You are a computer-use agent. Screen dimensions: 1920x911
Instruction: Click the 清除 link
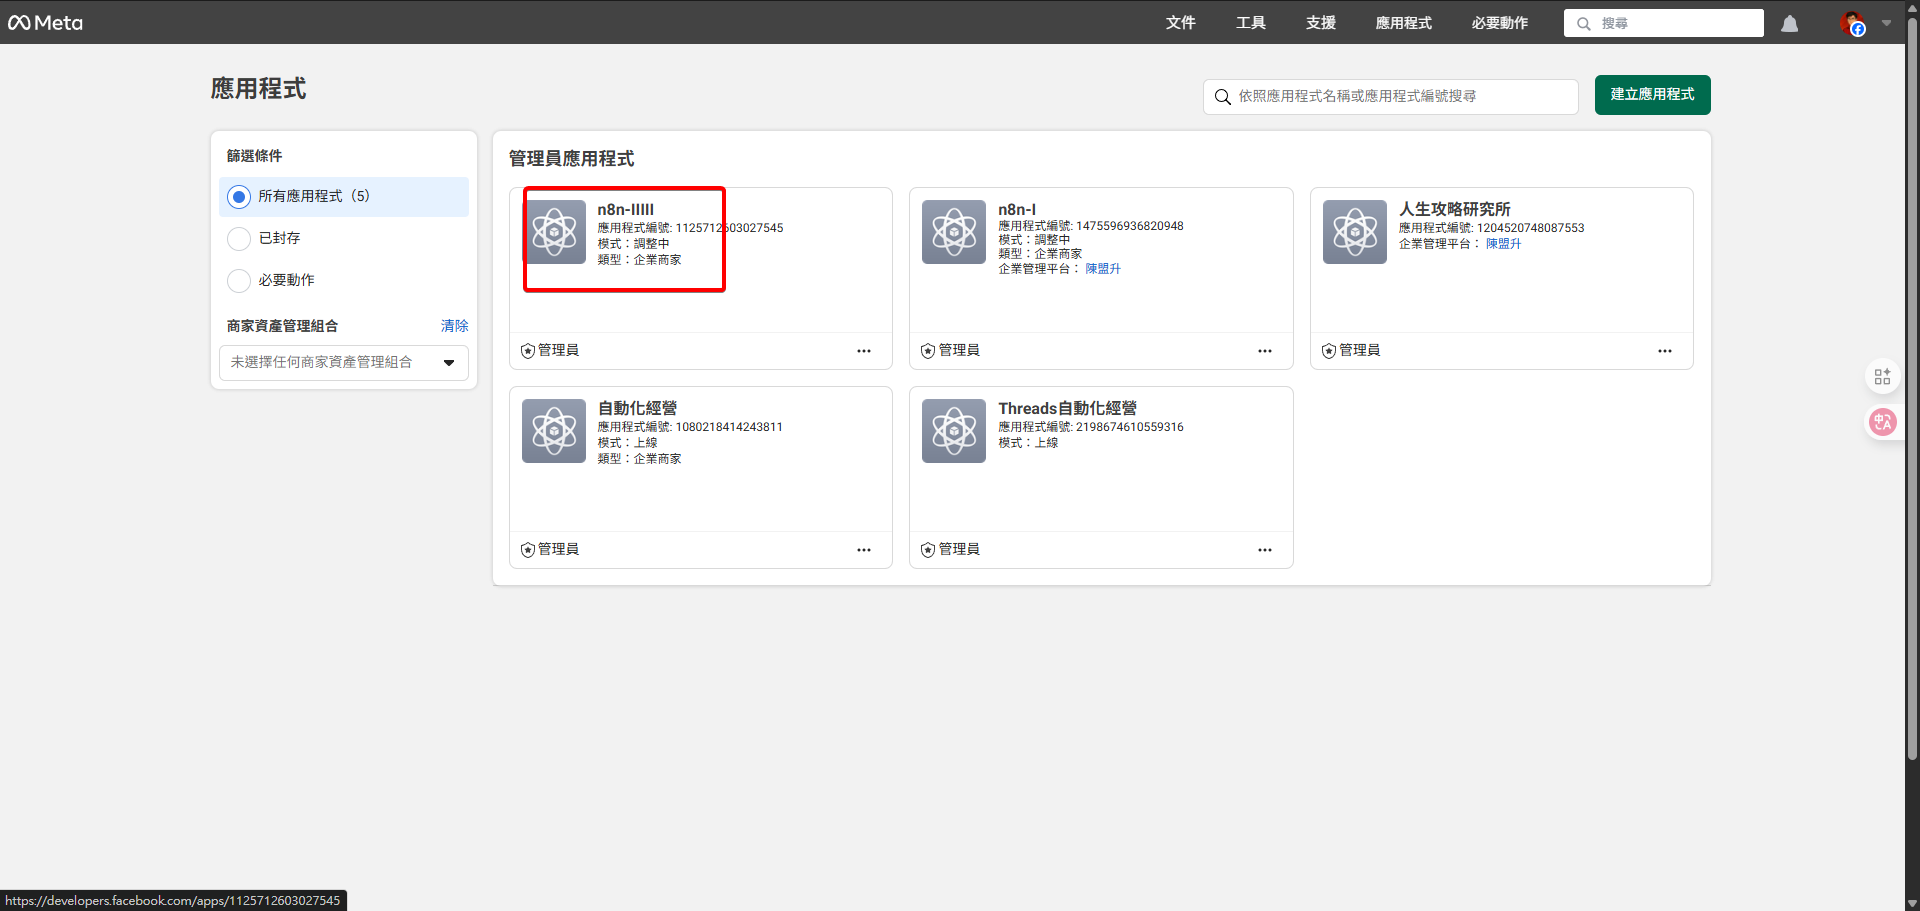pos(454,326)
